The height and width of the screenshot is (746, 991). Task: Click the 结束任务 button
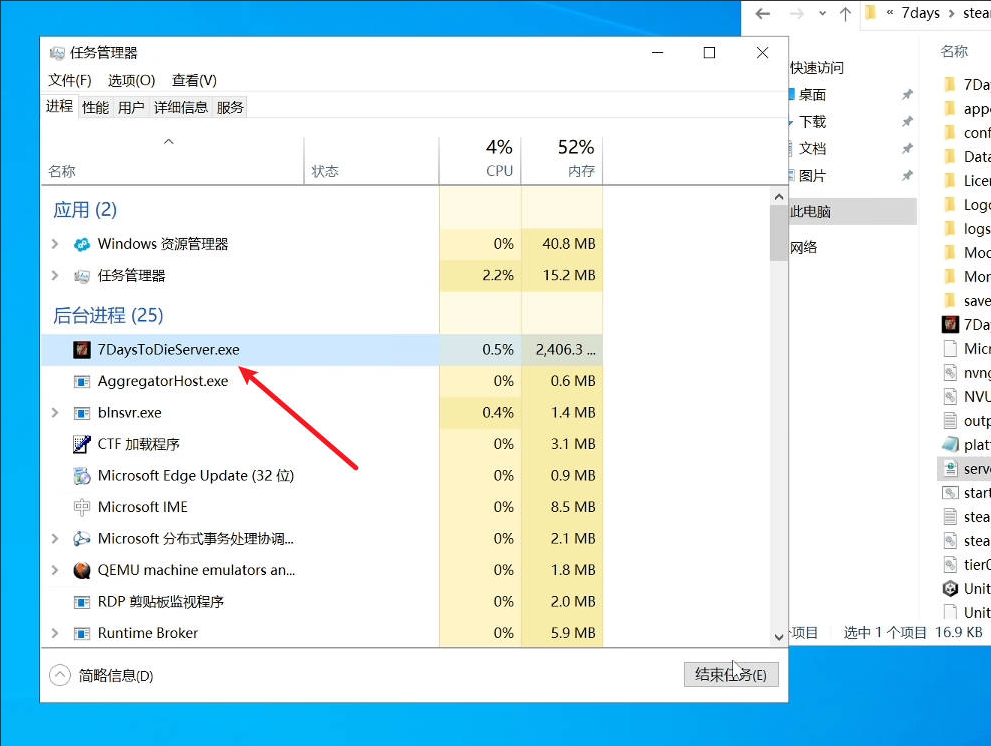(730, 675)
